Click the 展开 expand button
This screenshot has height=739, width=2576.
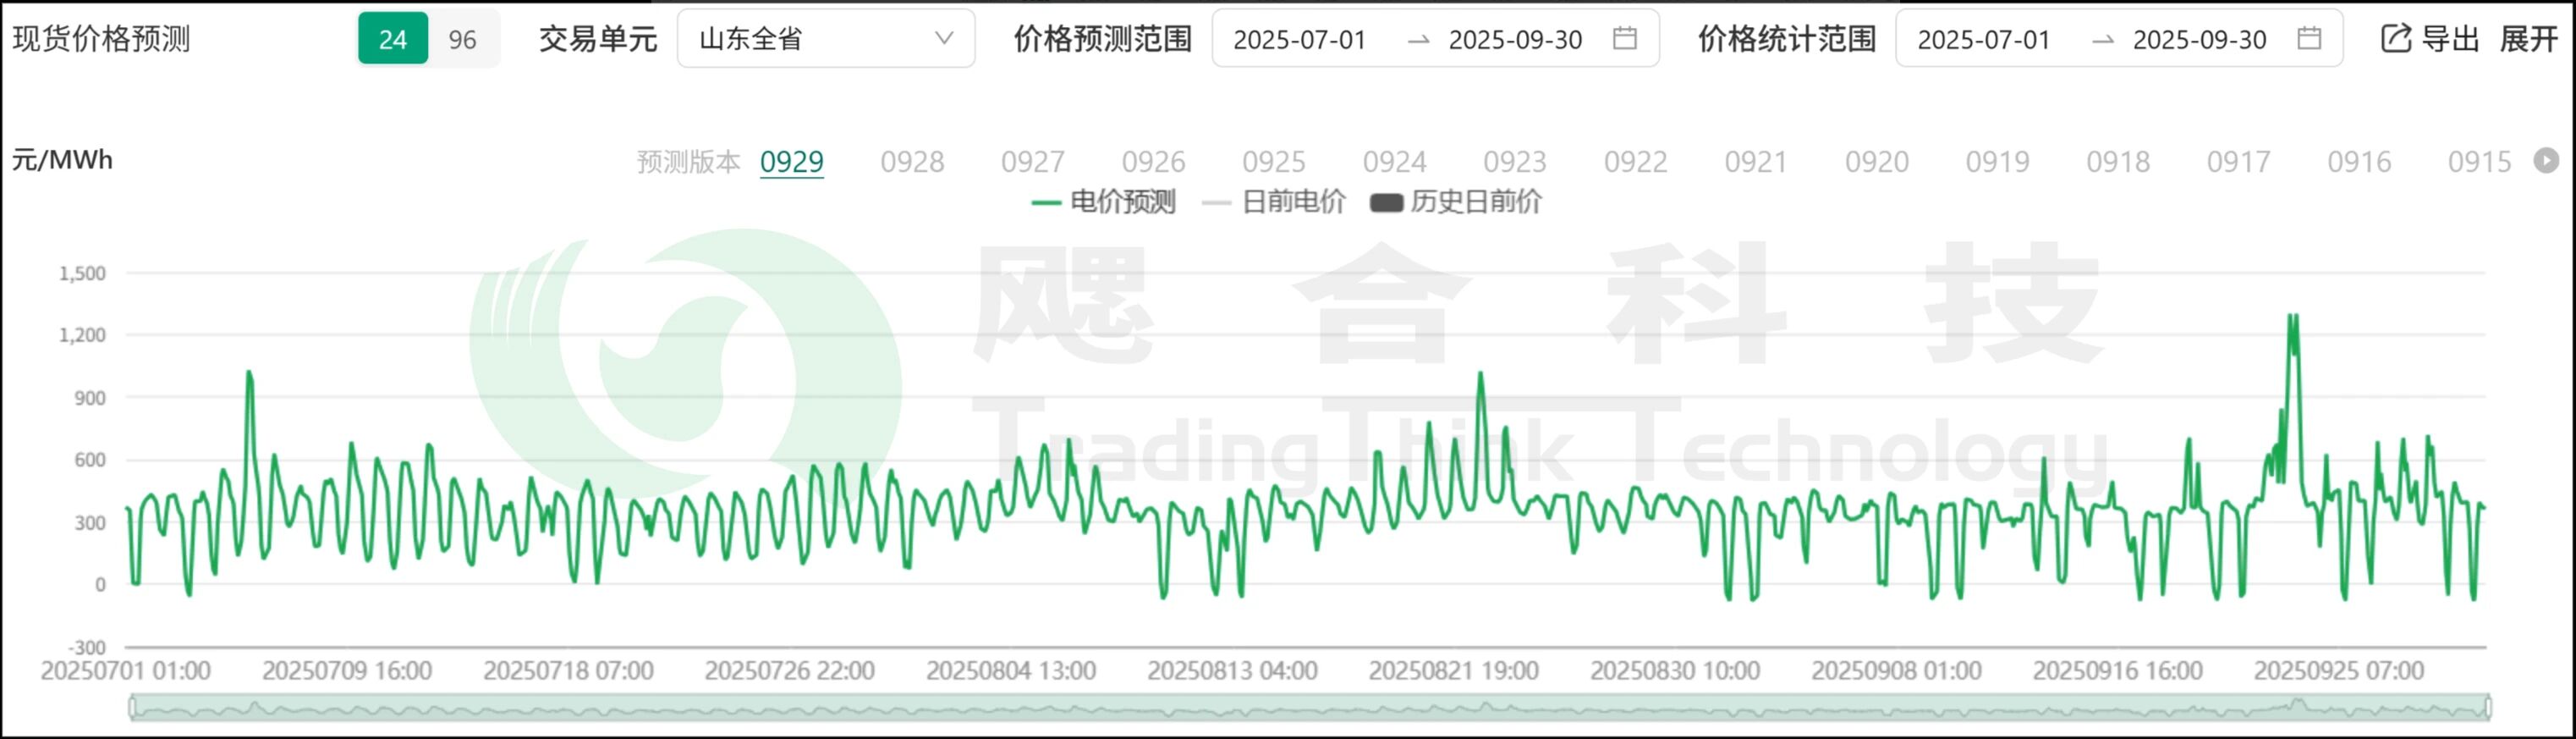(x=2528, y=39)
